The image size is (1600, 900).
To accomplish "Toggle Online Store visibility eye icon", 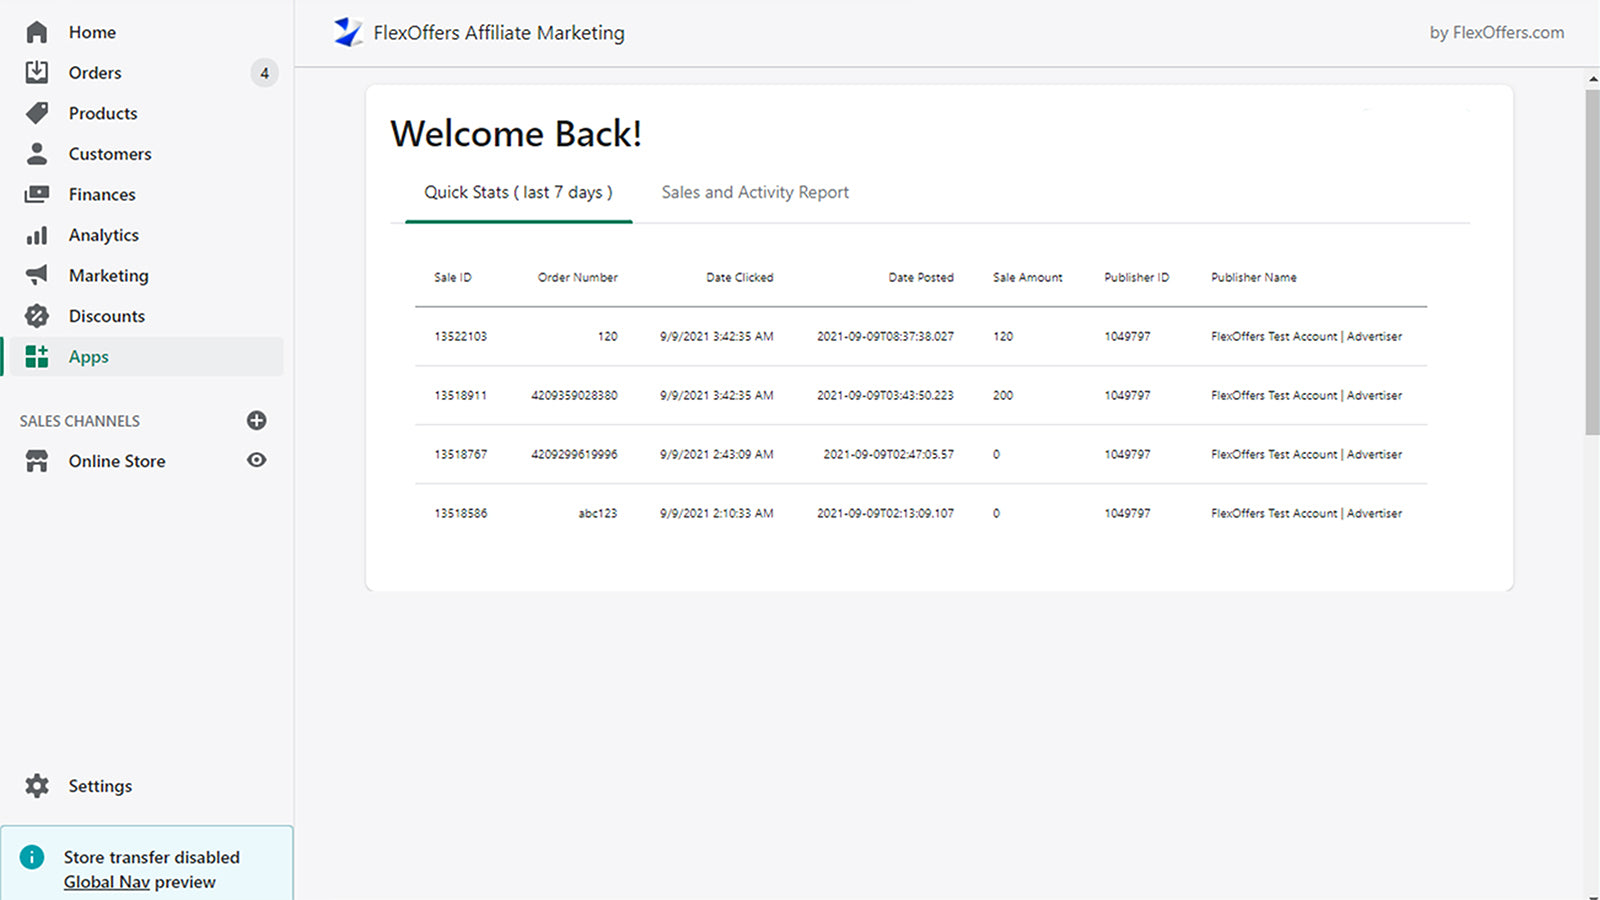I will coord(256,460).
